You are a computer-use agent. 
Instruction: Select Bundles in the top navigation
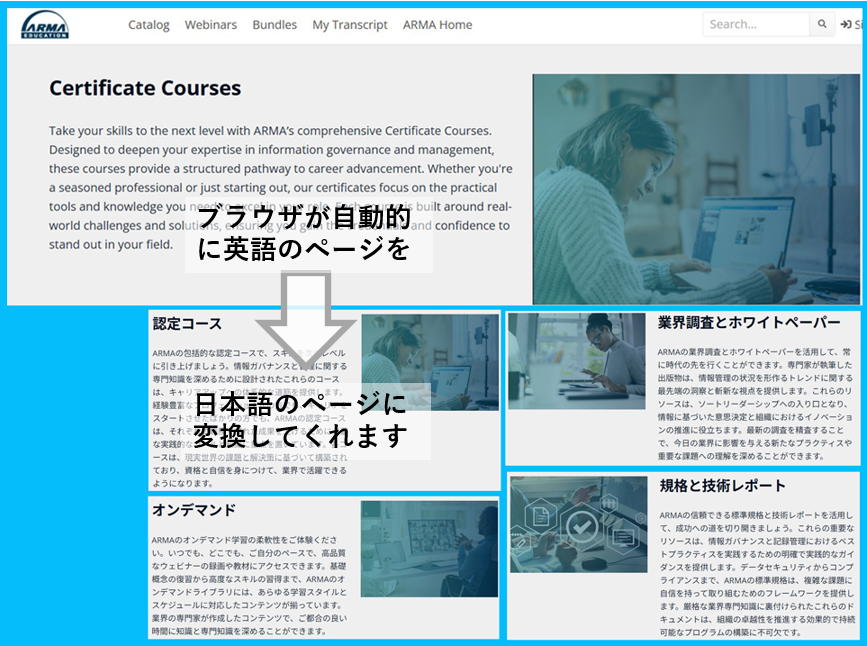[275, 25]
